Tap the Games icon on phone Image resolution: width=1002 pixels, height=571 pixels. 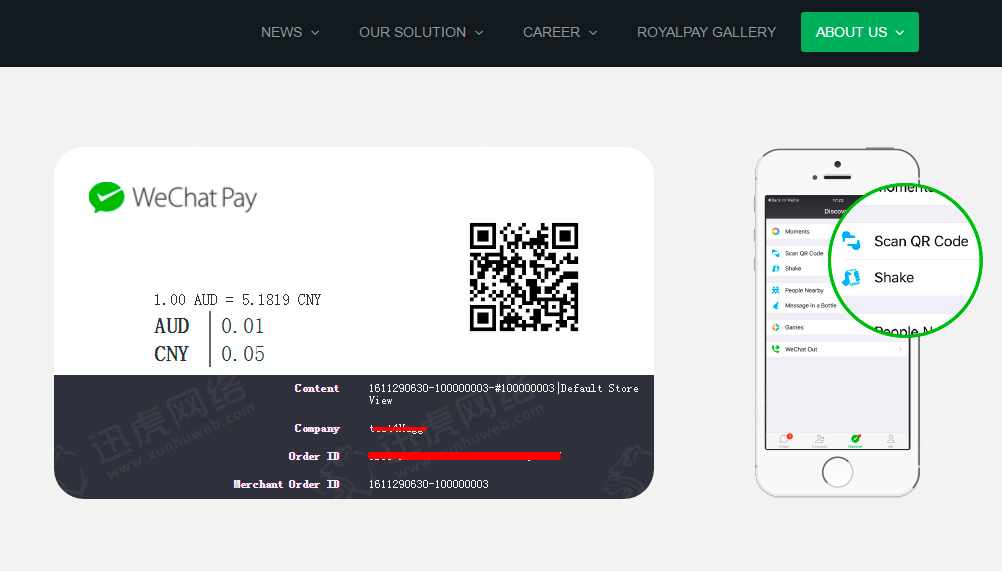(776, 327)
